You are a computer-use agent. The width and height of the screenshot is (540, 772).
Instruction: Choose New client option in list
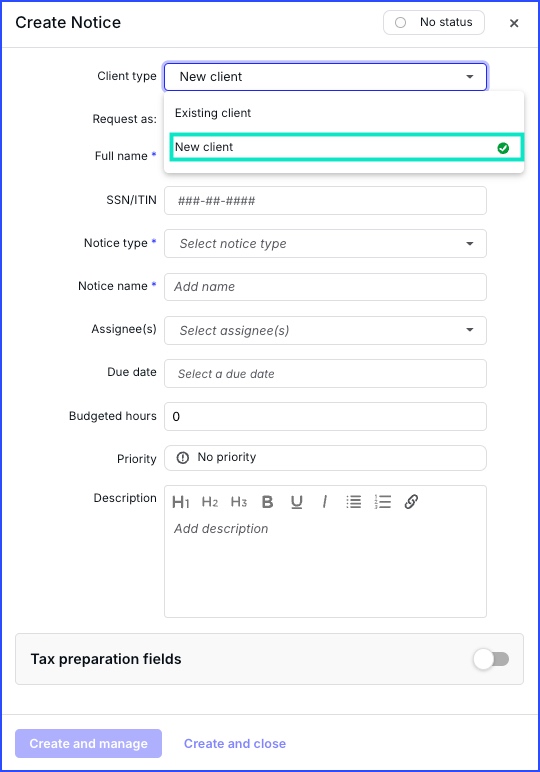[347, 147]
